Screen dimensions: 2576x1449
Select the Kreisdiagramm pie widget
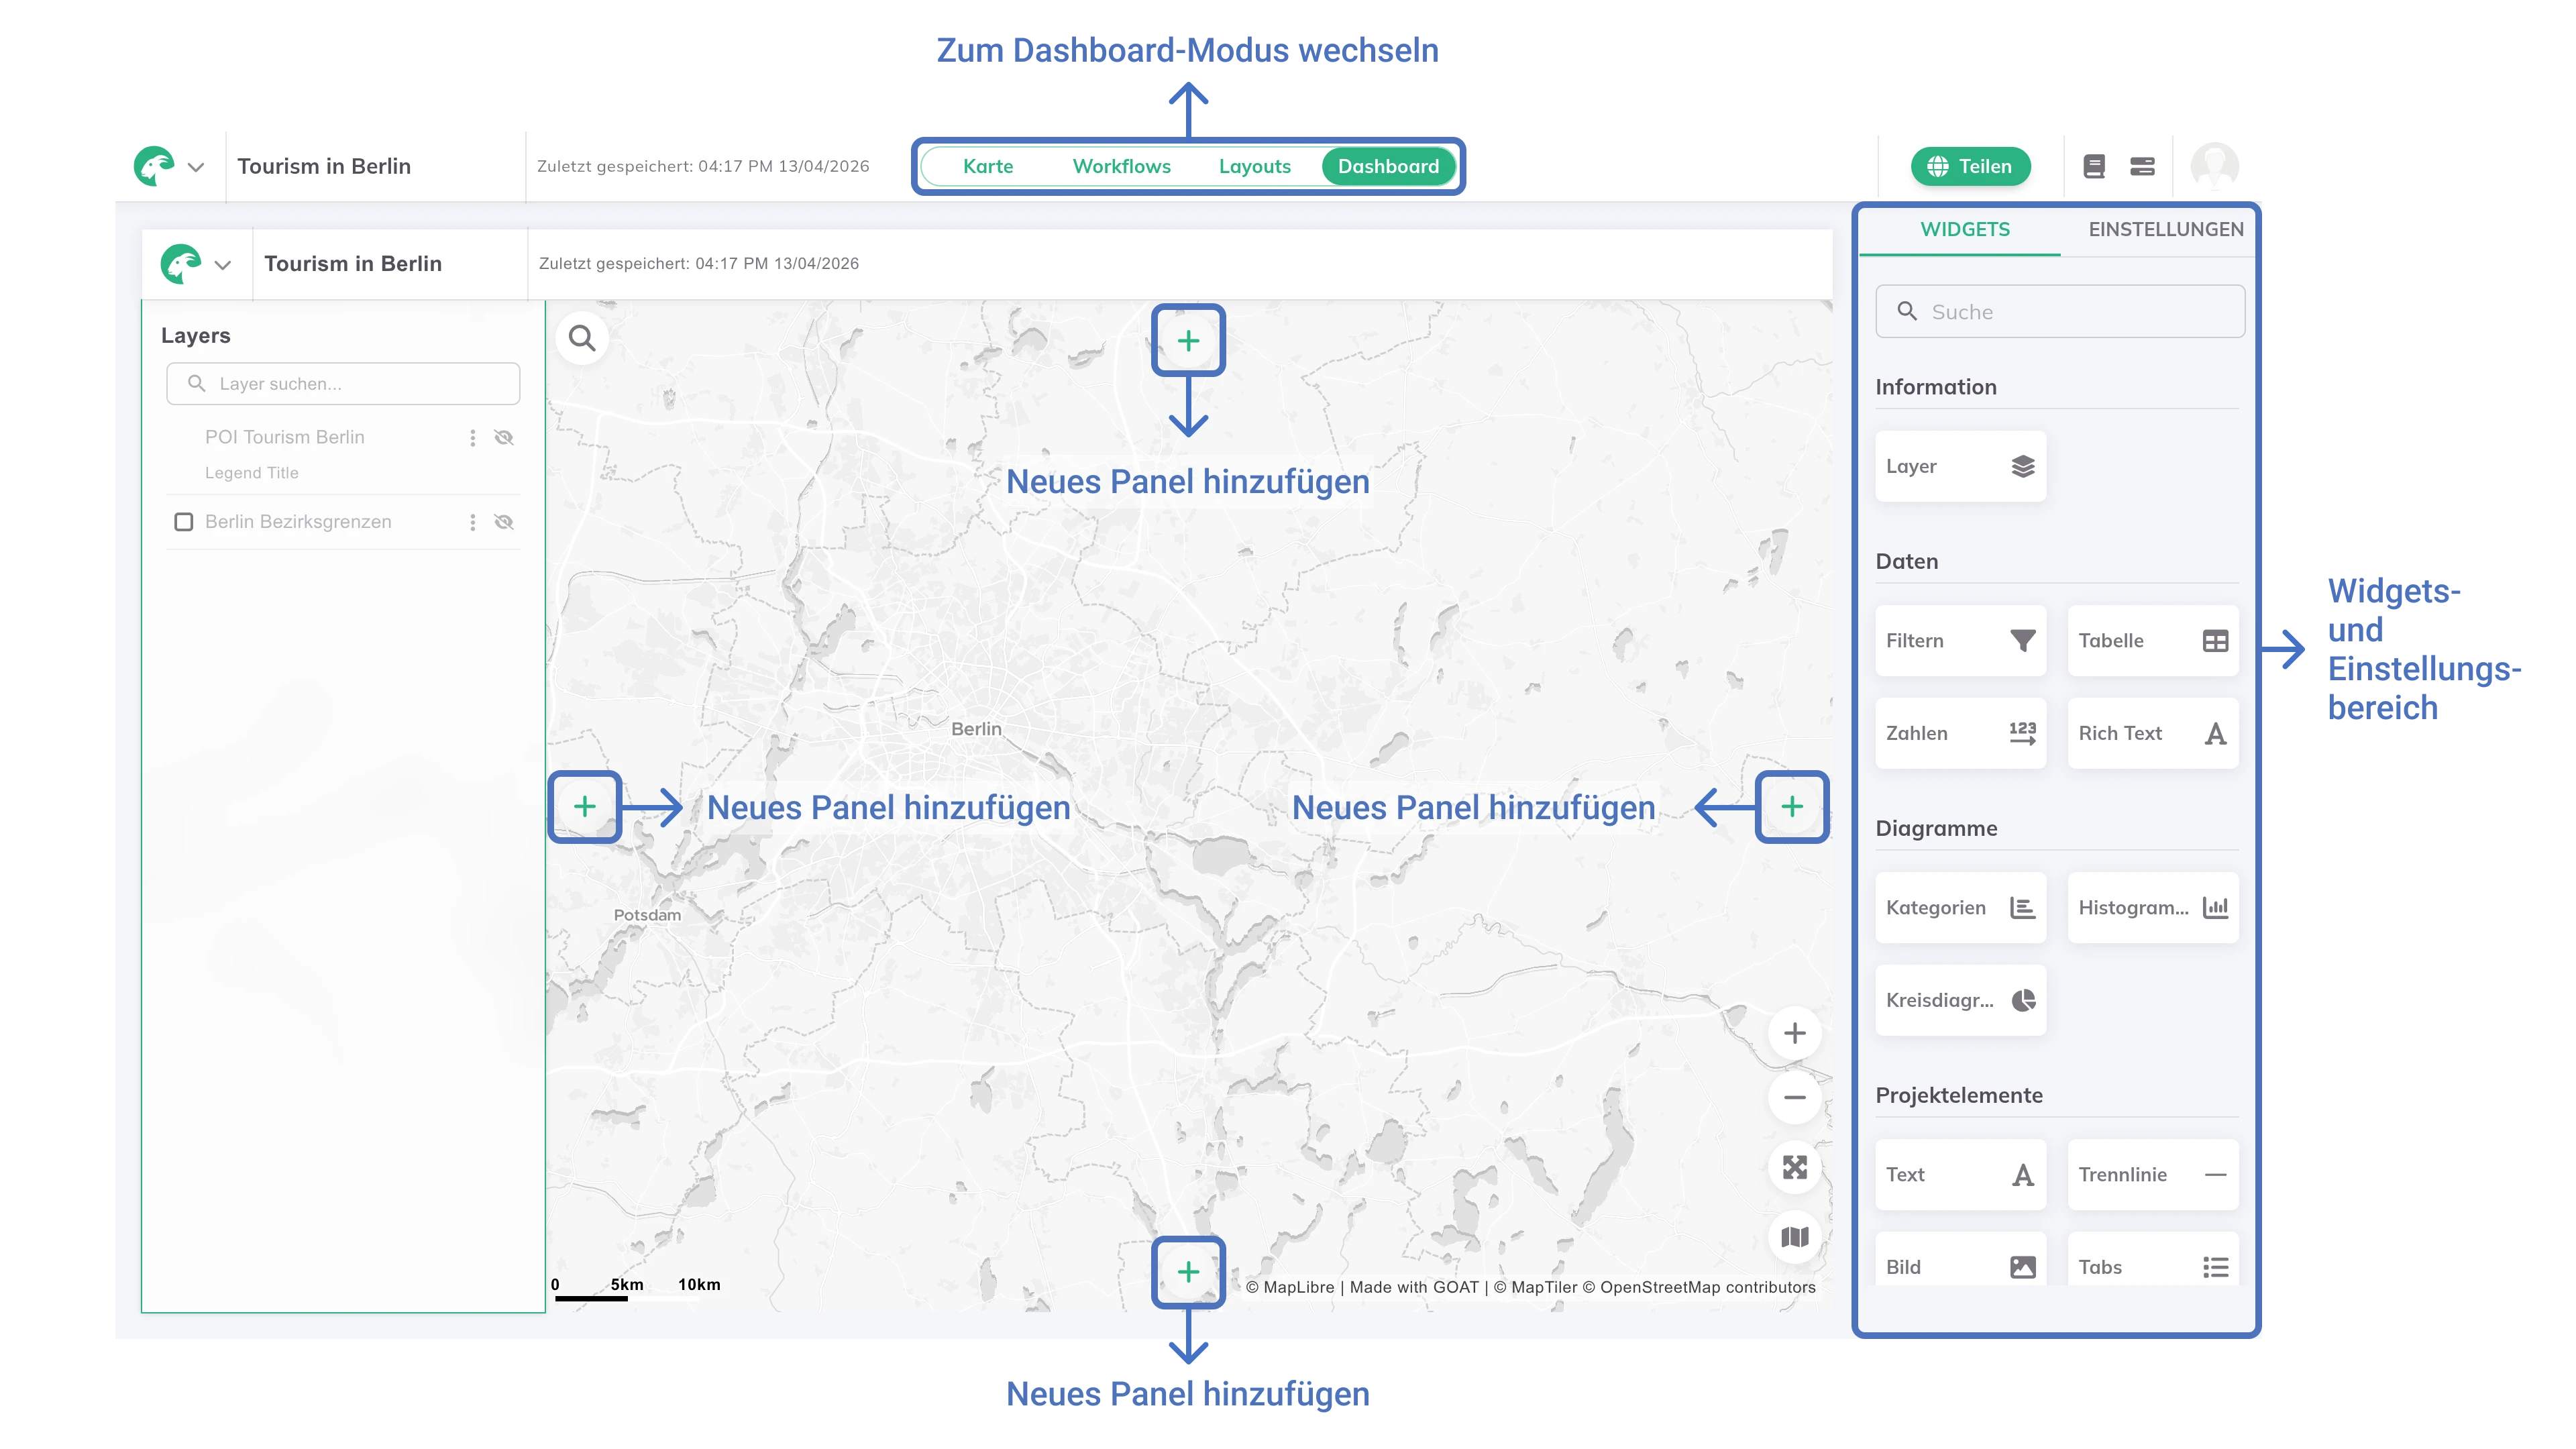(x=1960, y=1000)
